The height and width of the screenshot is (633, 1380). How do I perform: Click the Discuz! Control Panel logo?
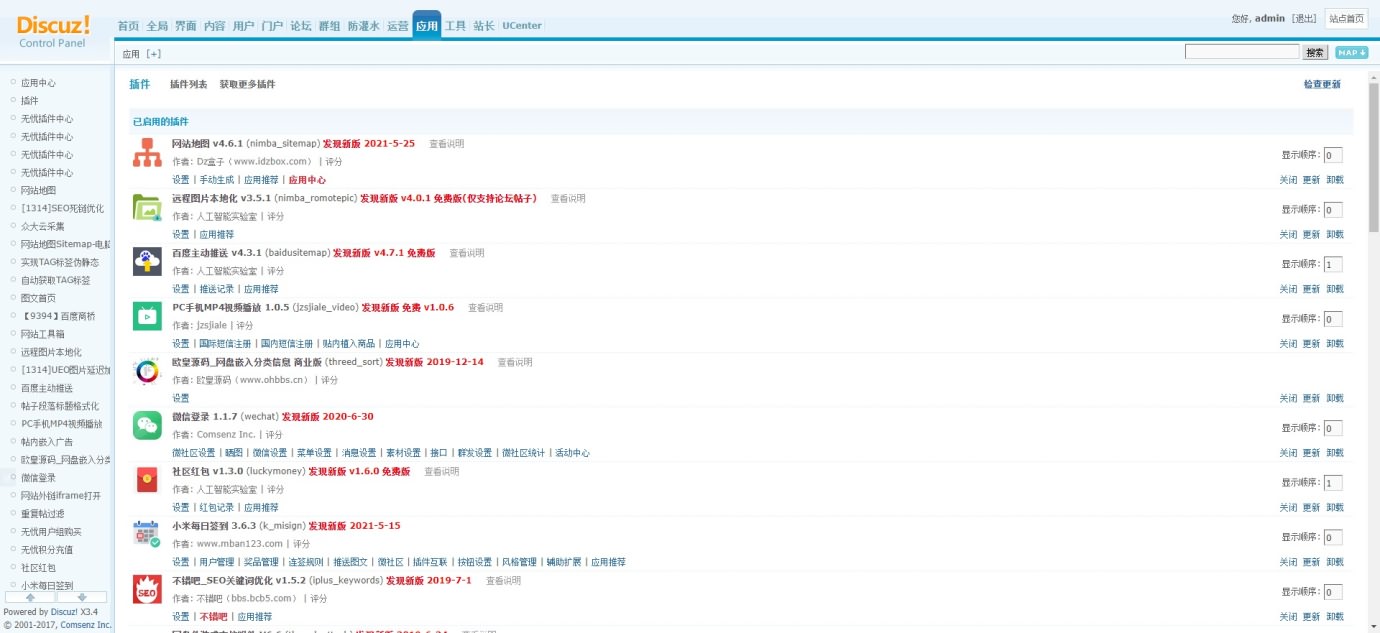pyautogui.click(x=54, y=29)
